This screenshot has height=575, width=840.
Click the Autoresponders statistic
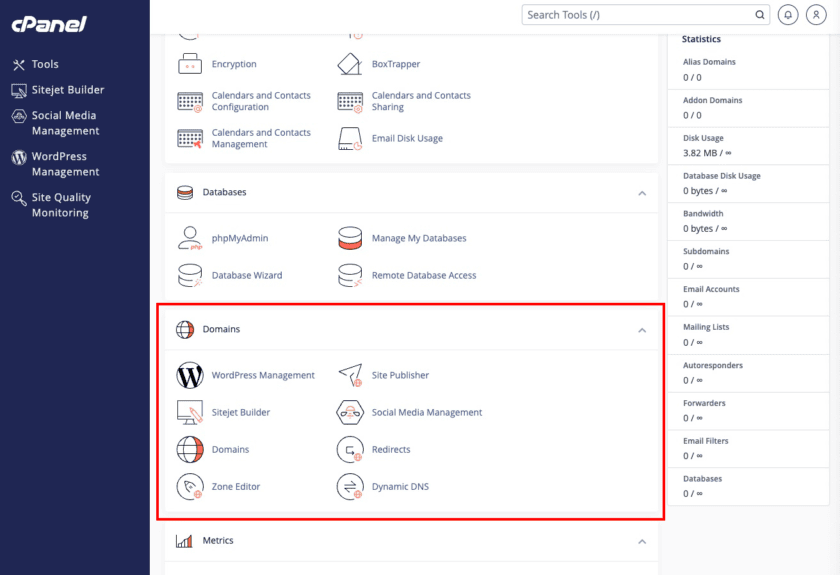[x=748, y=373]
